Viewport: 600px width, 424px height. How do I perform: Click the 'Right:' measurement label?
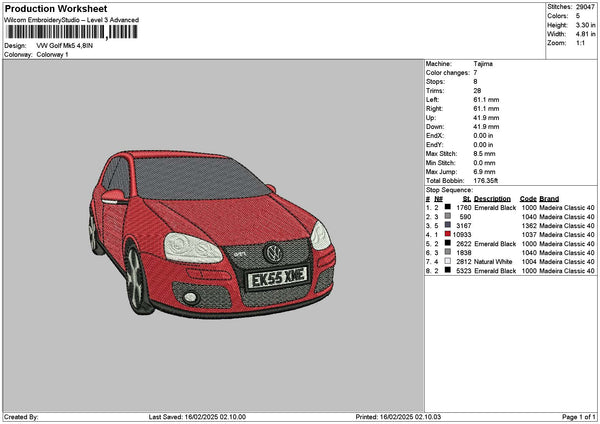[x=434, y=109]
